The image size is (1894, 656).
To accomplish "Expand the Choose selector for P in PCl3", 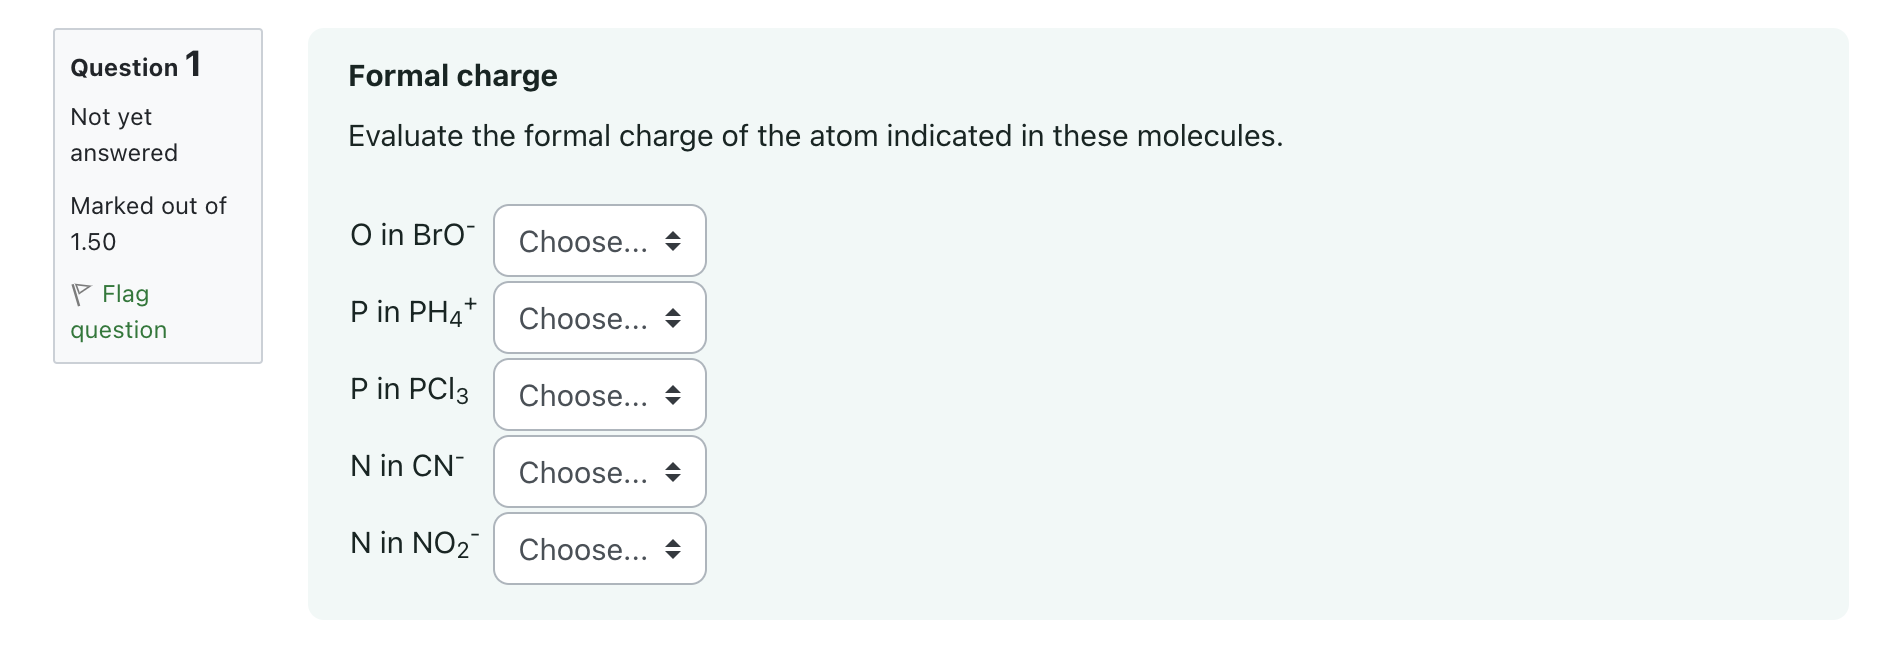I will [598, 395].
